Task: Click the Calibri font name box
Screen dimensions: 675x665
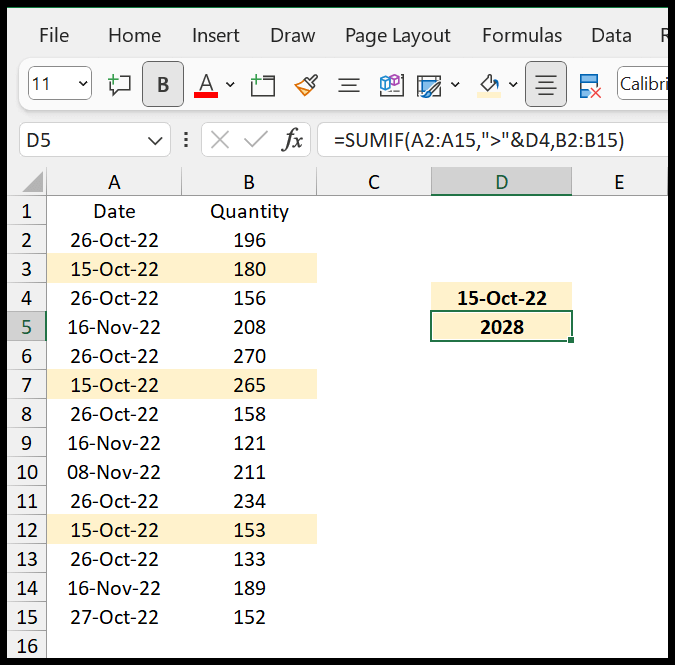Action: [x=643, y=84]
